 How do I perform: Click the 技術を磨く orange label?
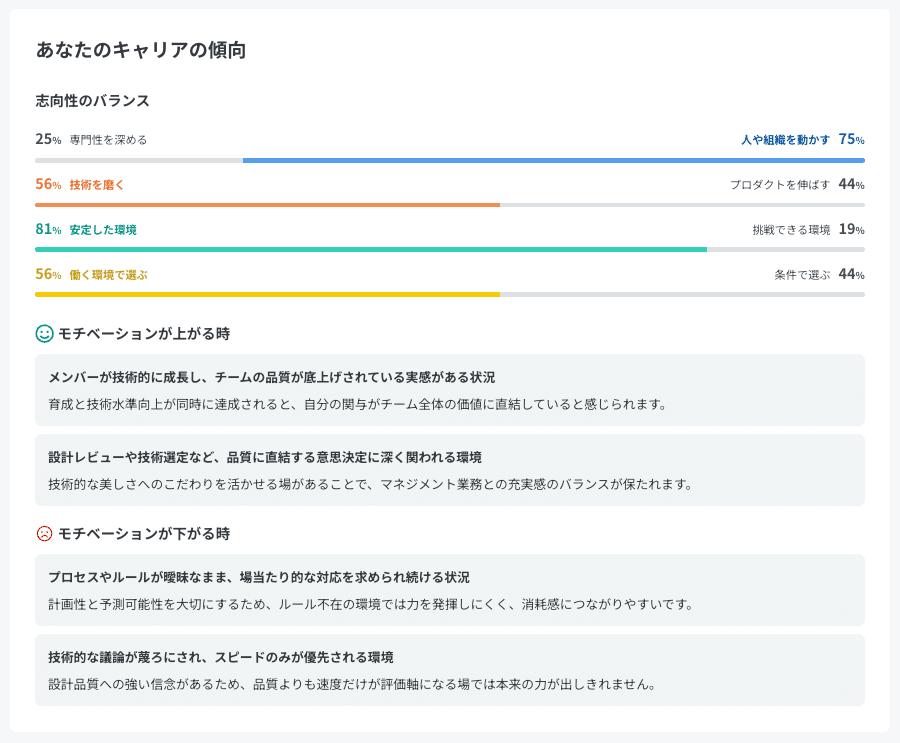(x=97, y=185)
